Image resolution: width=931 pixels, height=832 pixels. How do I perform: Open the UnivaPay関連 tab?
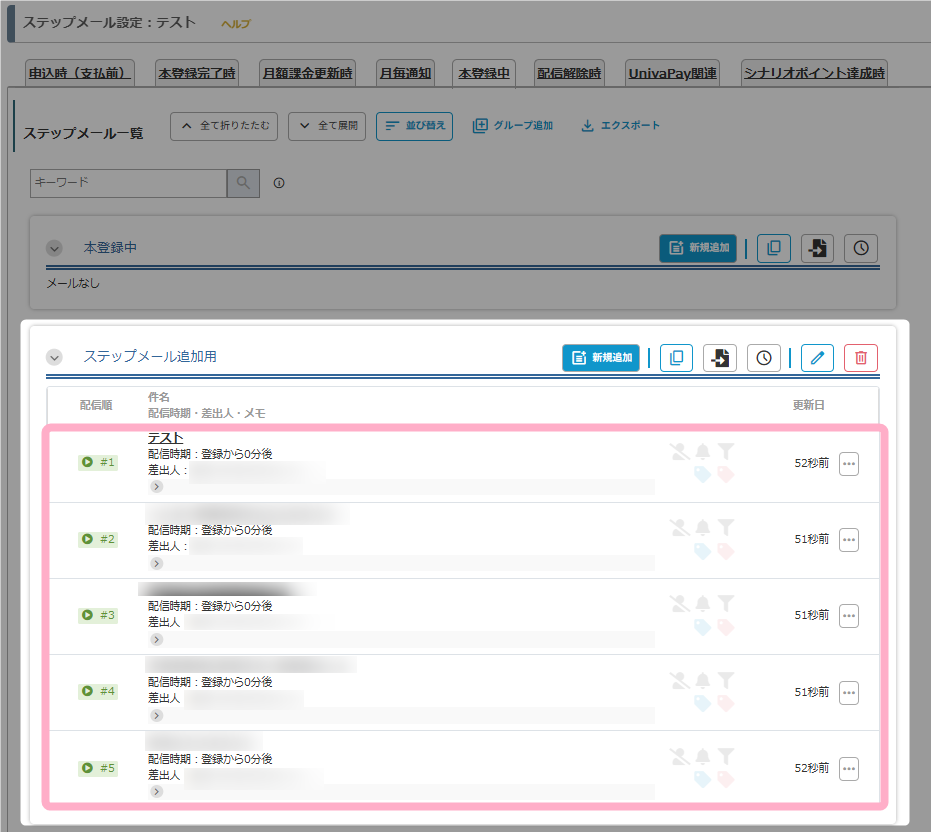coord(672,73)
